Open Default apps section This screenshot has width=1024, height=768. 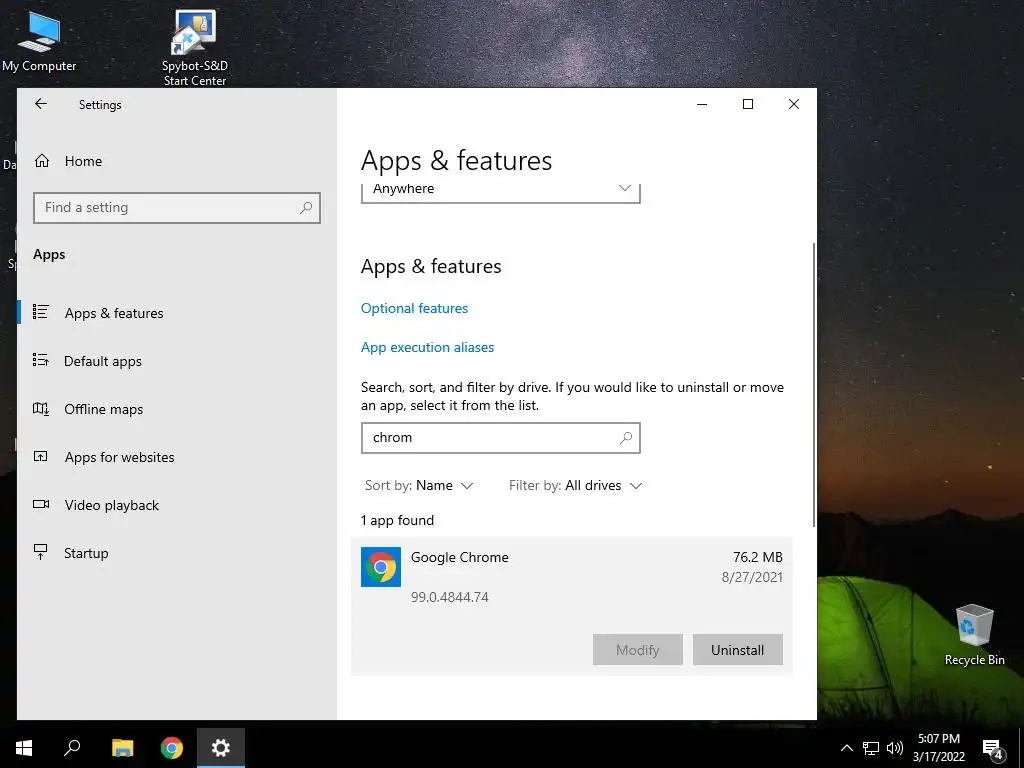176,361
